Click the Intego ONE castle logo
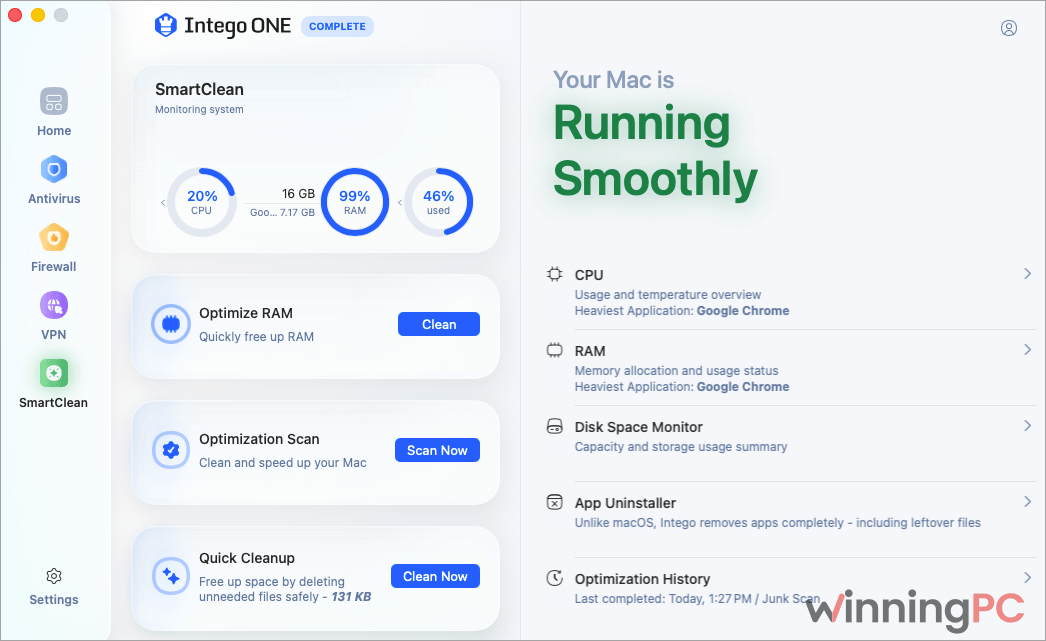The width and height of the screenshot is (1046, 641). 165,25
